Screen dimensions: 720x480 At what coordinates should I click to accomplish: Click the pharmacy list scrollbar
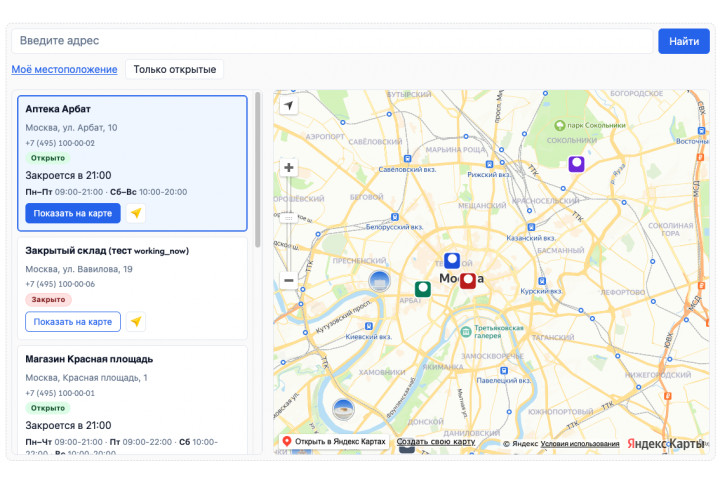pos(258,170)
